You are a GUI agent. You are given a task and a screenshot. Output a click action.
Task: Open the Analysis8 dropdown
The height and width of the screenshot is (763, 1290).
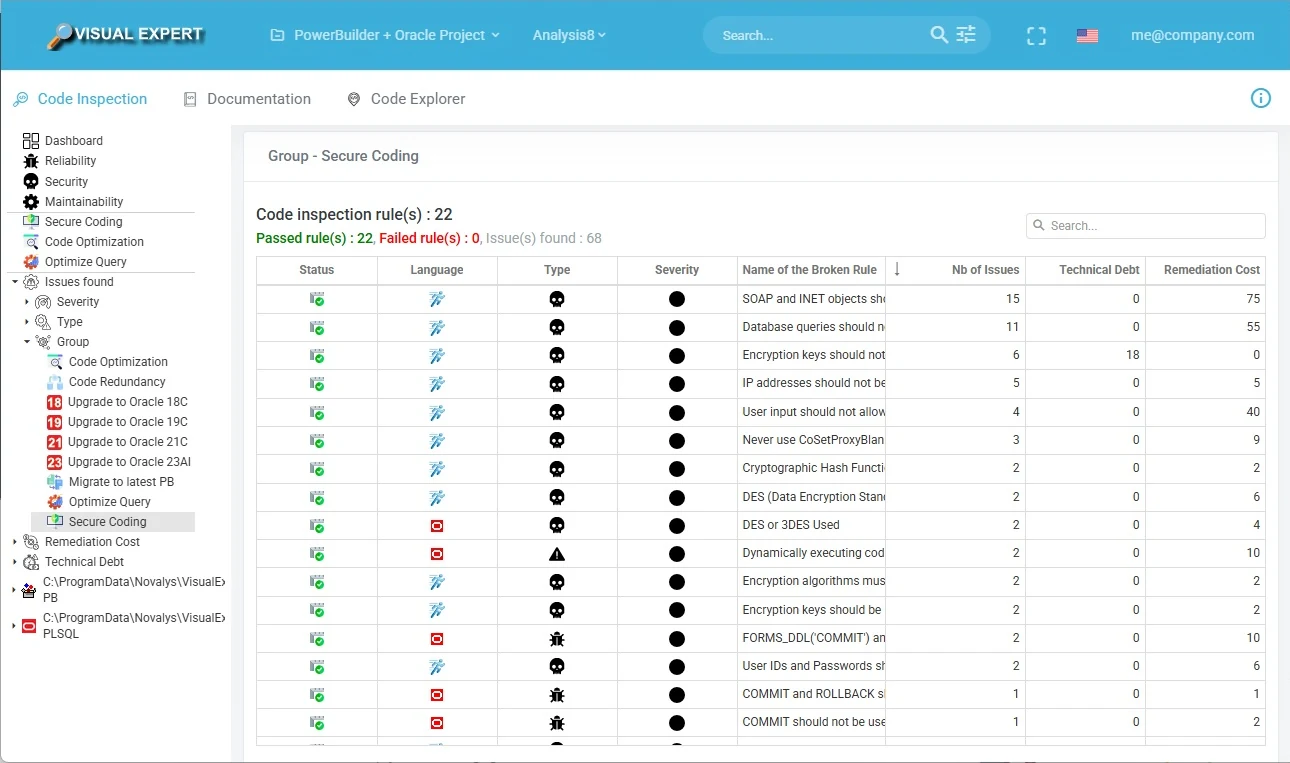[570, 35]
